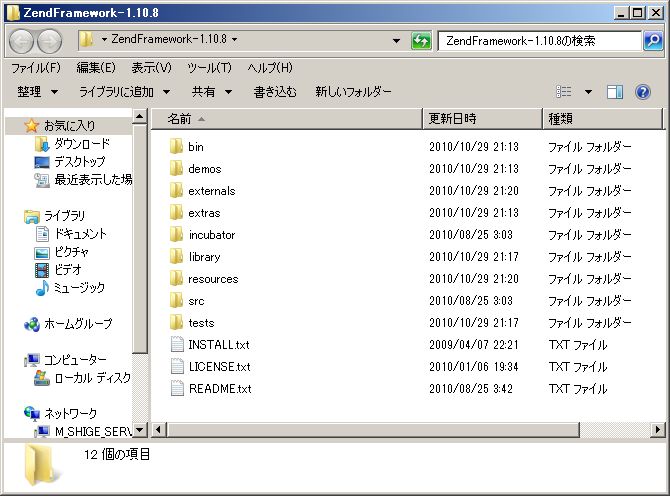Click the horizontal scrollbar thumb
Viewport: 670px width, 496px height.
373,429
